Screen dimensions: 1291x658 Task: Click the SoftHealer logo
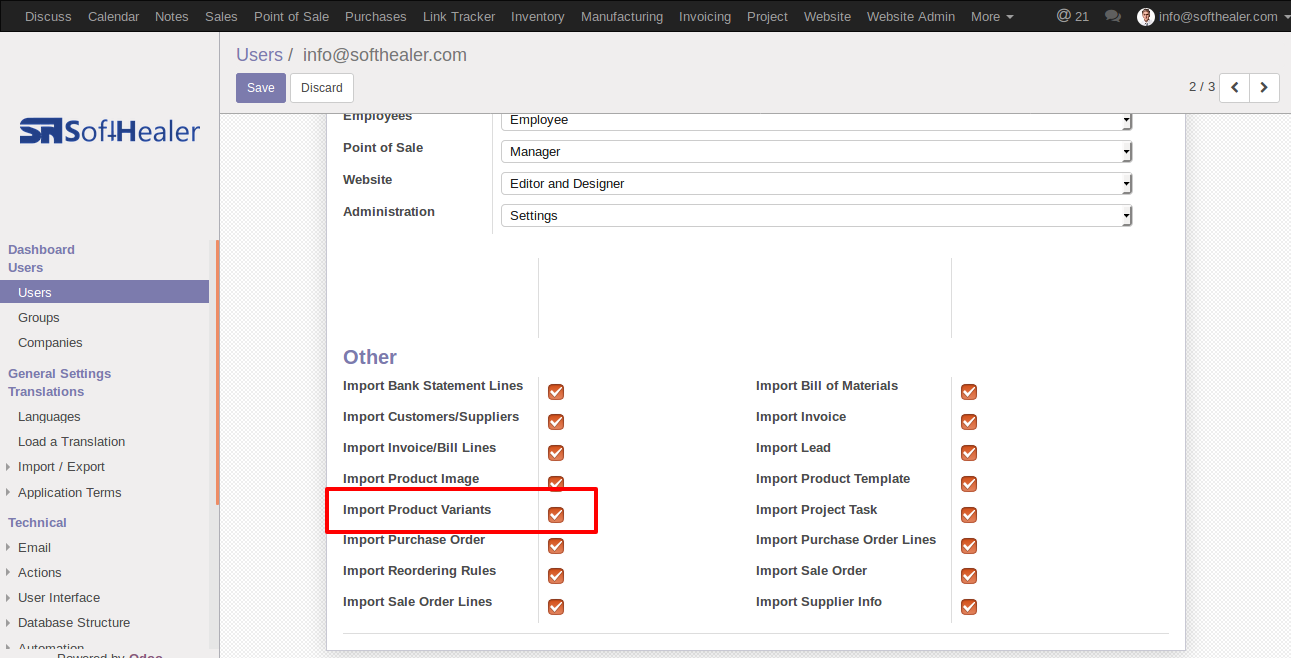tap(110, 131)
